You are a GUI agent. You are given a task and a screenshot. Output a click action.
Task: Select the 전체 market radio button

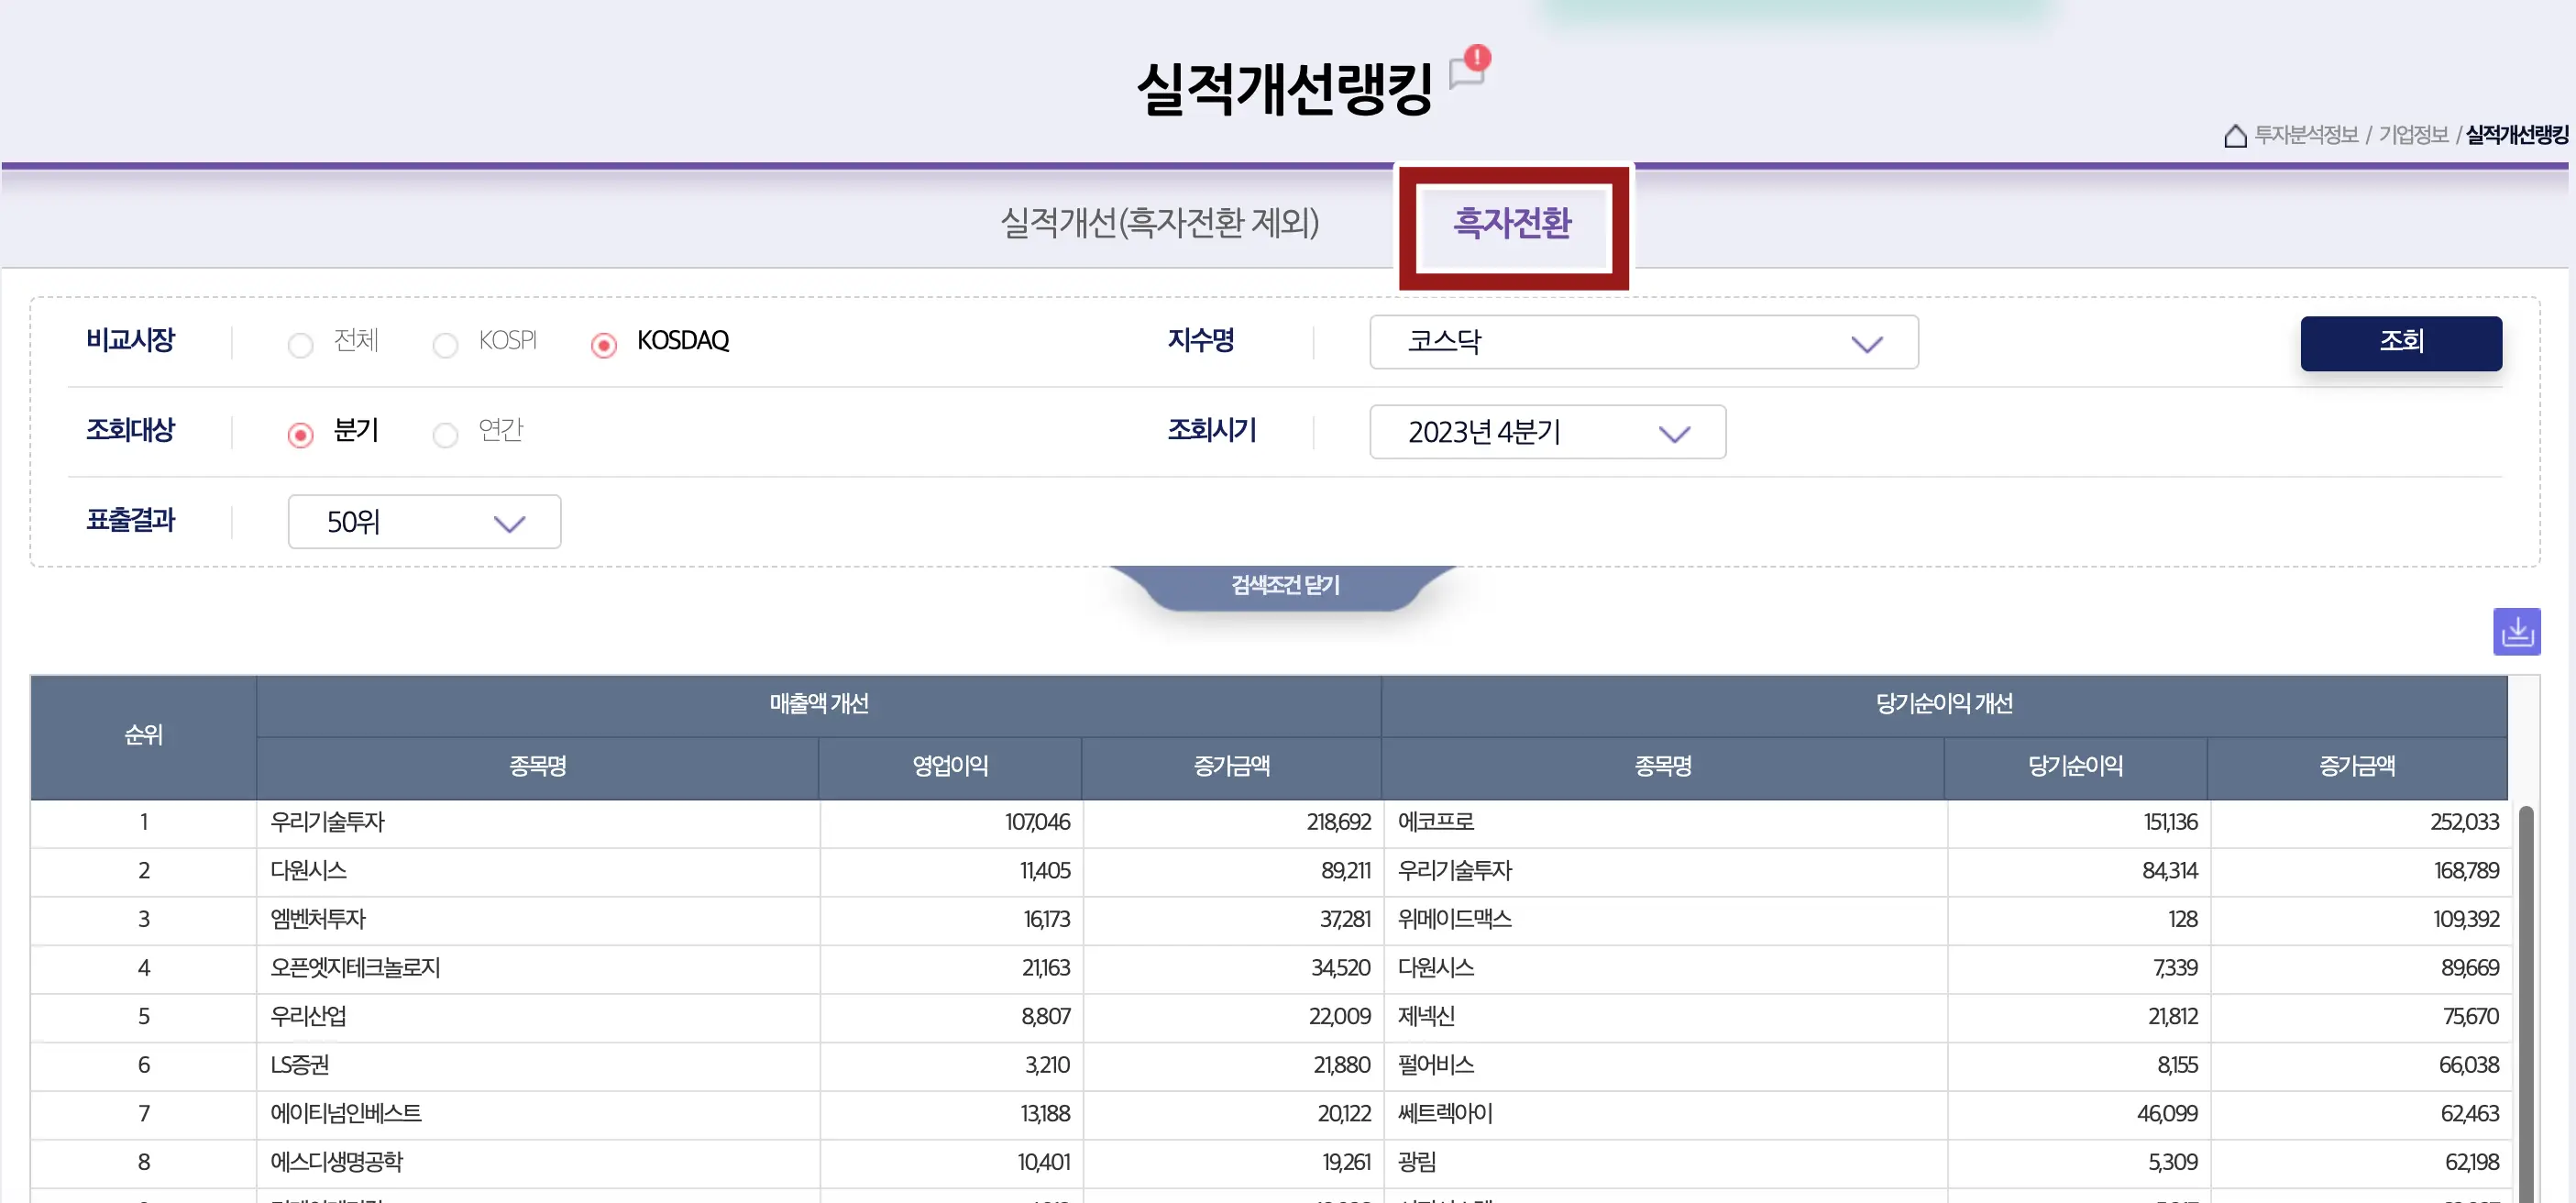tap(300, 345)
